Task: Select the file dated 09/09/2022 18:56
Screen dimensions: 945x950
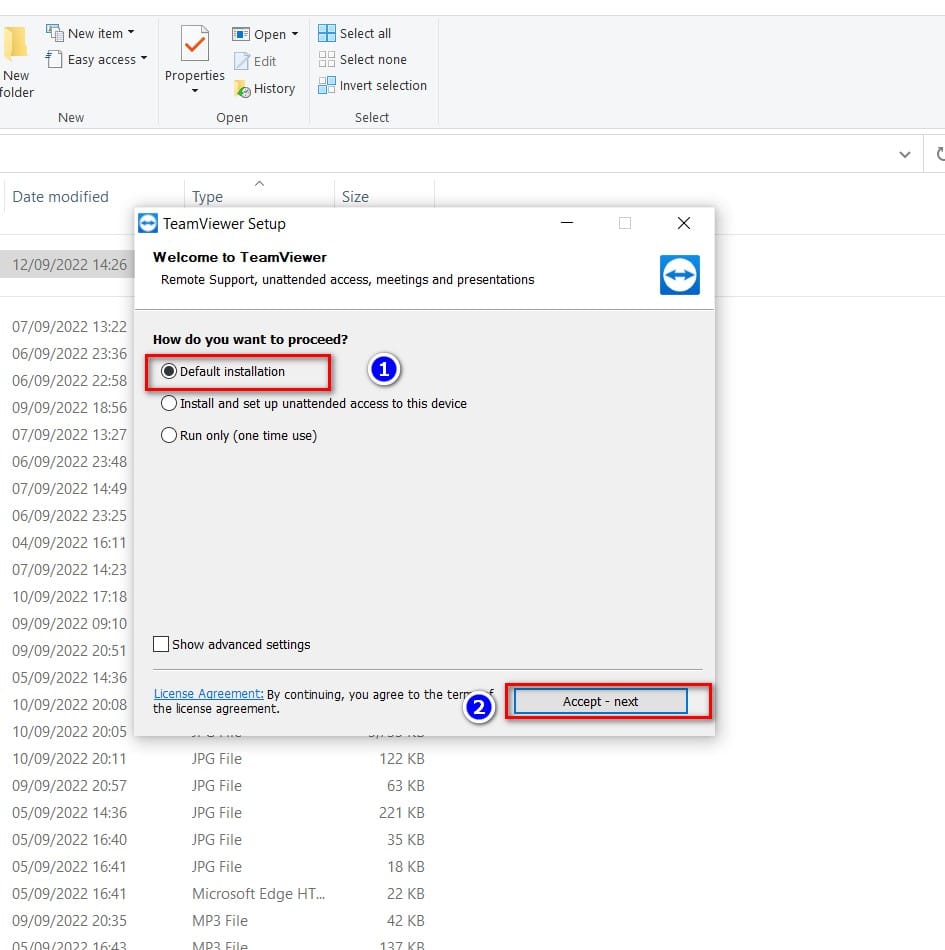Action: point(70,408)
